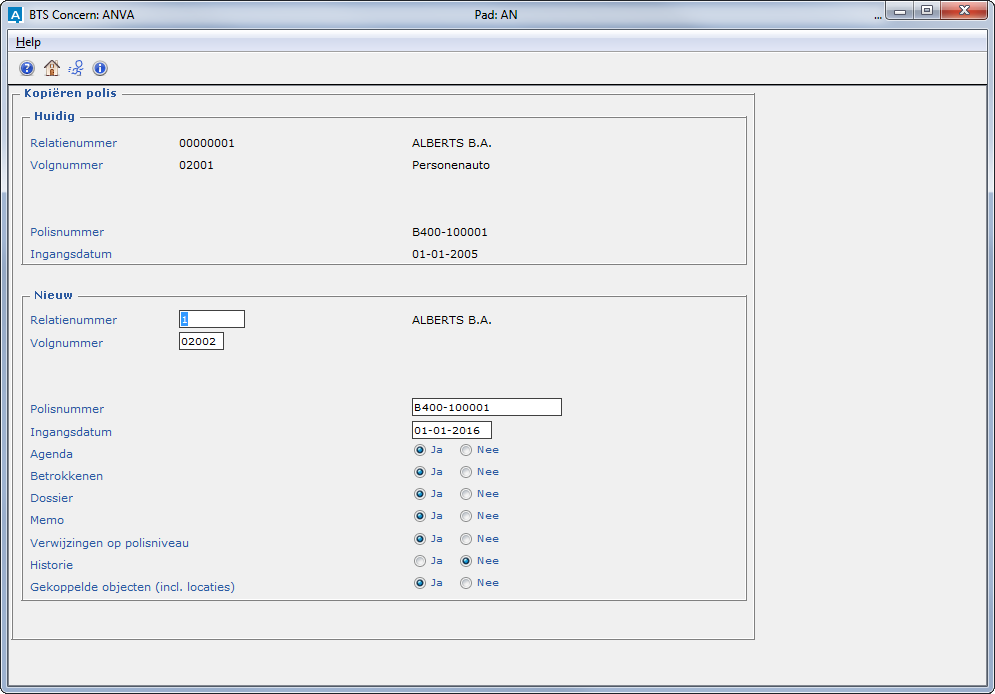
Task: Click the Volgnummer field showing 02002
Action: click(201, 342)
